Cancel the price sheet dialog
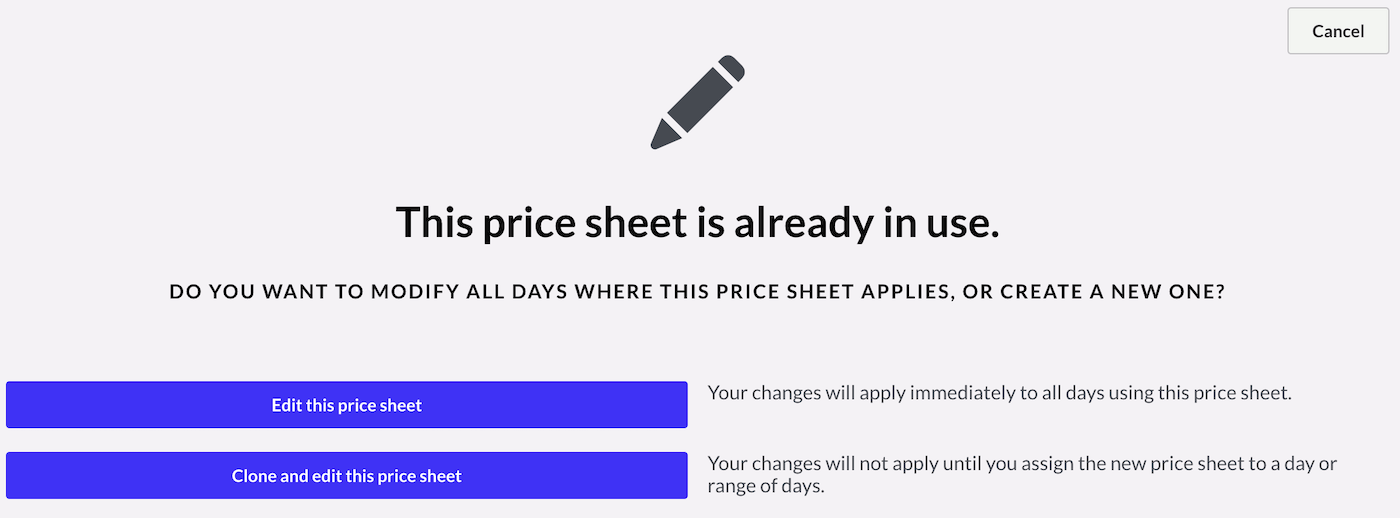The image size is (1400, 518). [x=1338, y=31]
